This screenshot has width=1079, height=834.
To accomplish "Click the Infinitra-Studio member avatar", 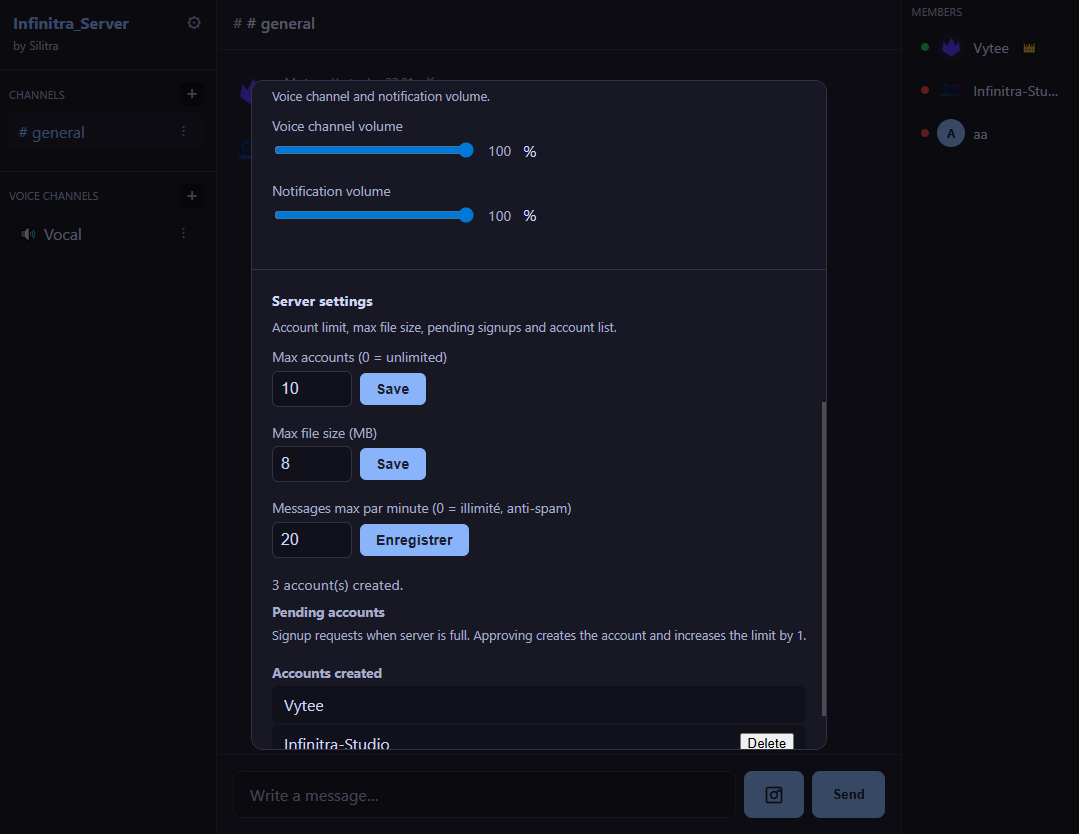I will (x=950, y=90).
